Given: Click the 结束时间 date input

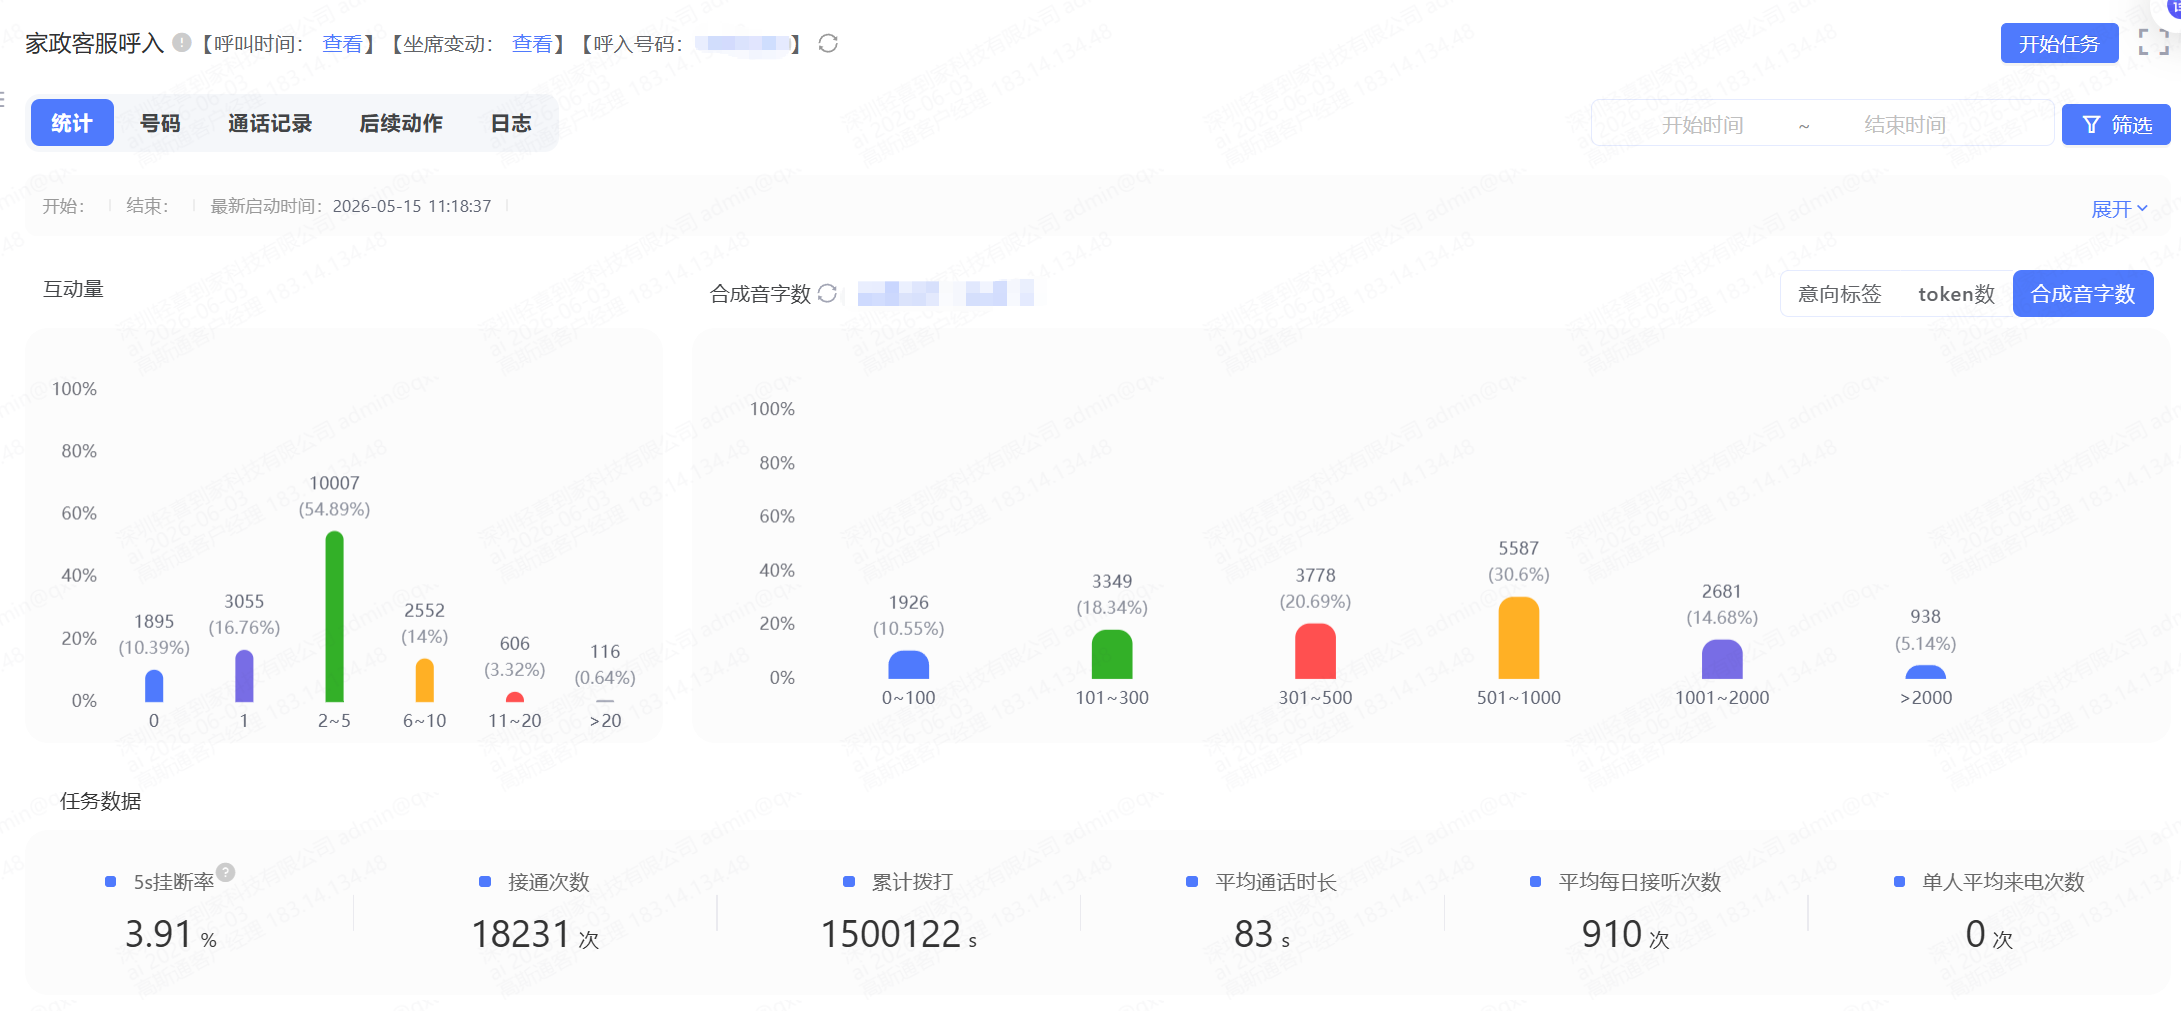Looking at the screenshot, I should tap(1905, 124).
